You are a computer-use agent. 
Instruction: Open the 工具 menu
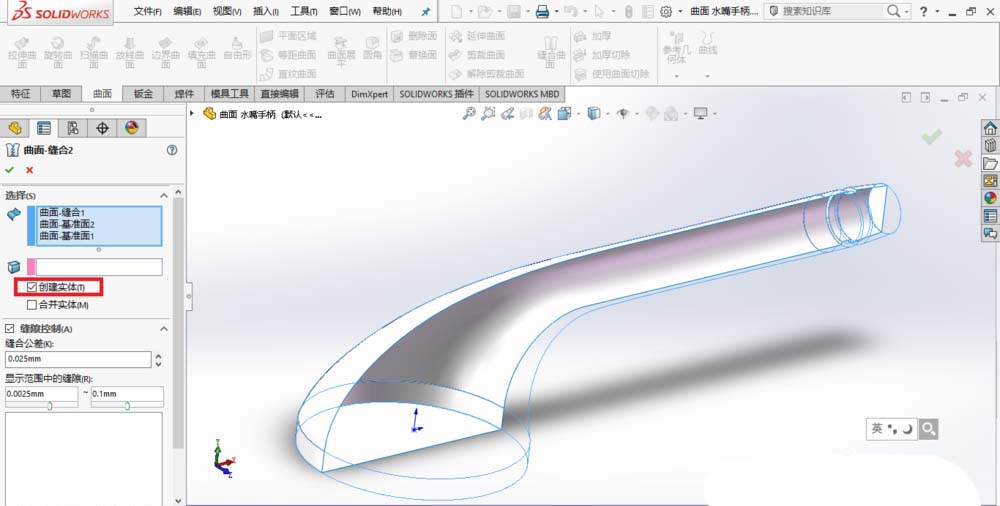pyautogui.click(x=304, y=11)
